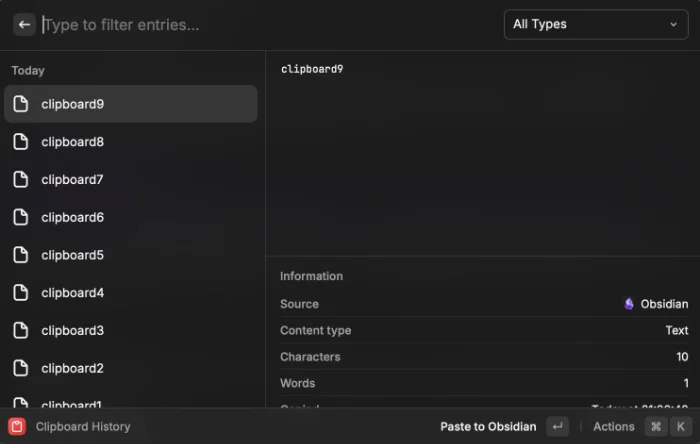This screenshot has width=700, height=444.
Task: Click the clipboard6 document icon
Action: pos(21,217)
